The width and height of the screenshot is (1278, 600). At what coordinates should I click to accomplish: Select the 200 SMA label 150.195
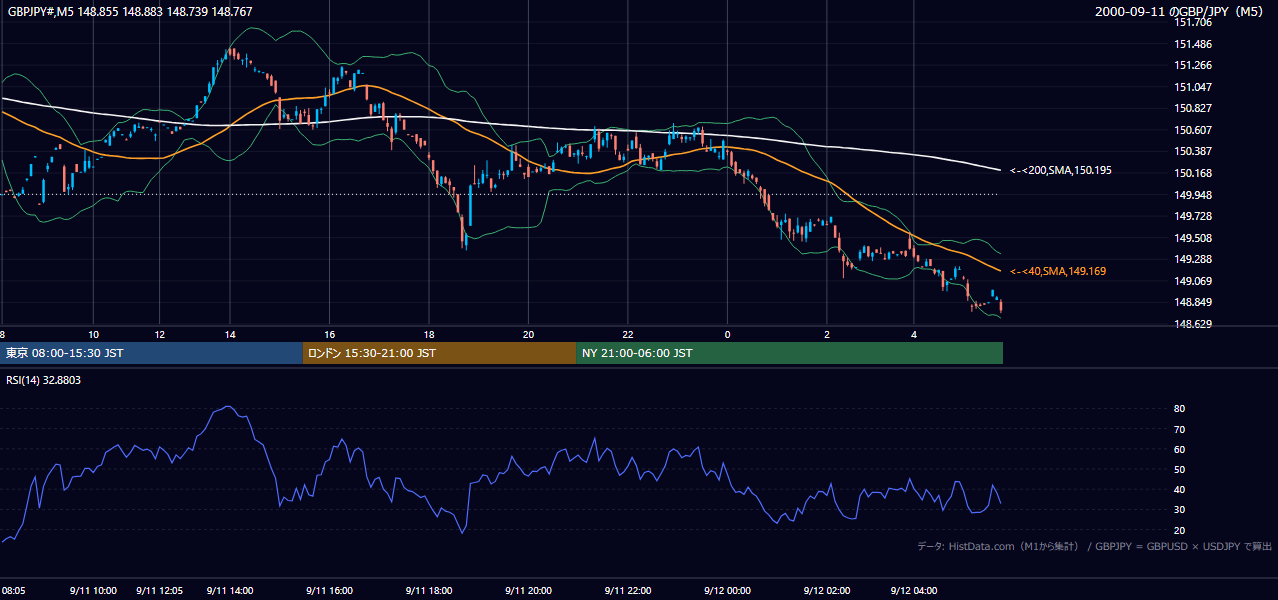[x=1059, y=170]
